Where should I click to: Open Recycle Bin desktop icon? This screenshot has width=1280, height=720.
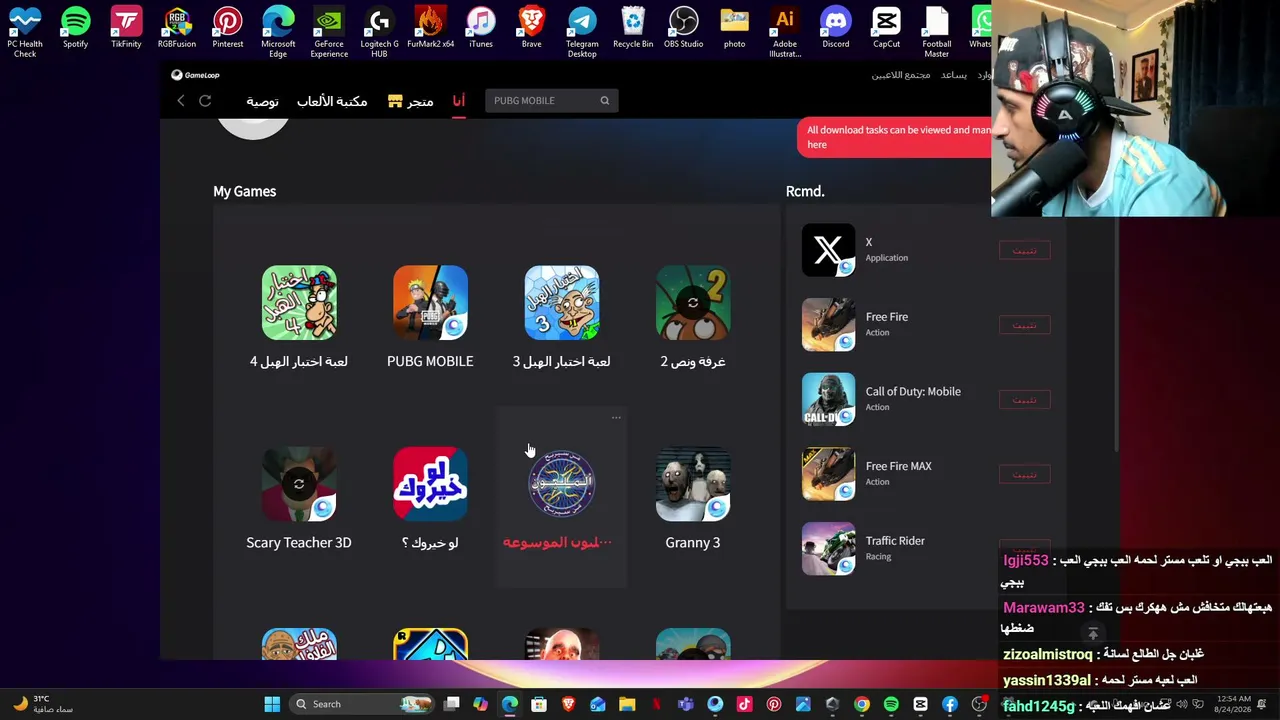(x=633, y=28)
